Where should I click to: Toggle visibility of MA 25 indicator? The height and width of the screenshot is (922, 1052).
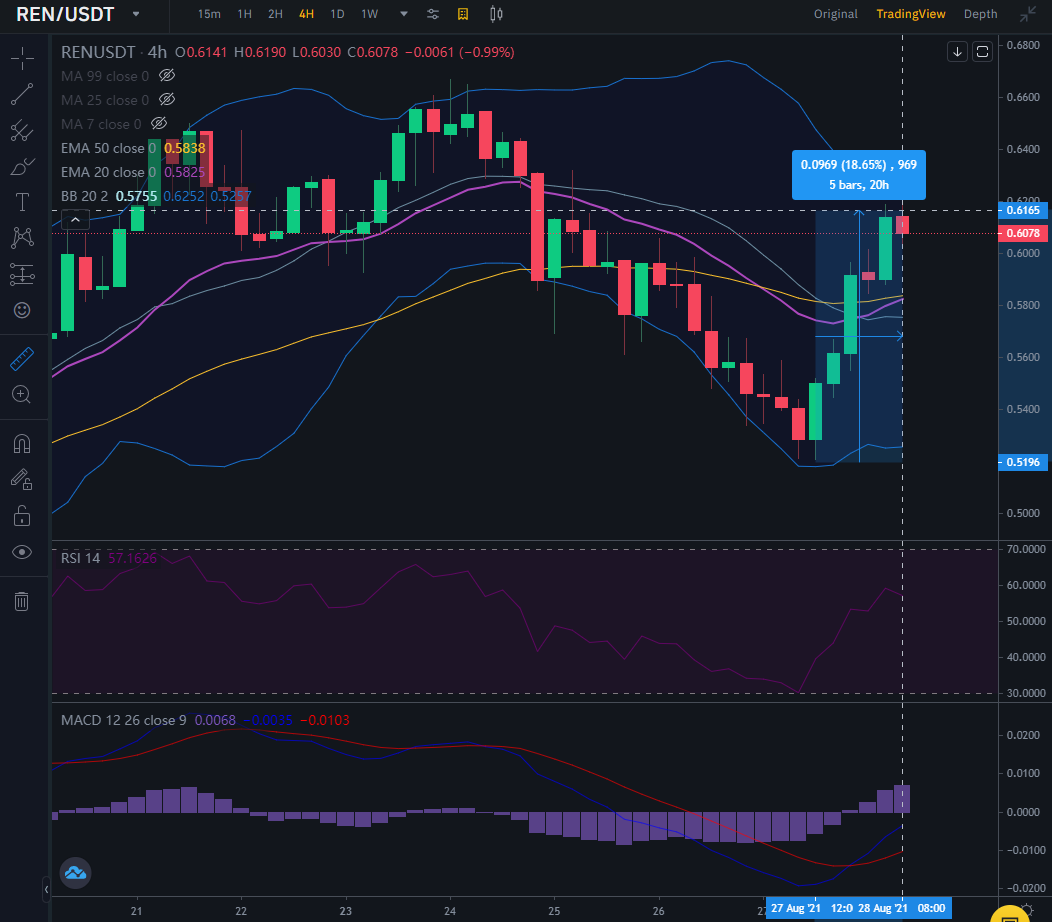point(166,100)
